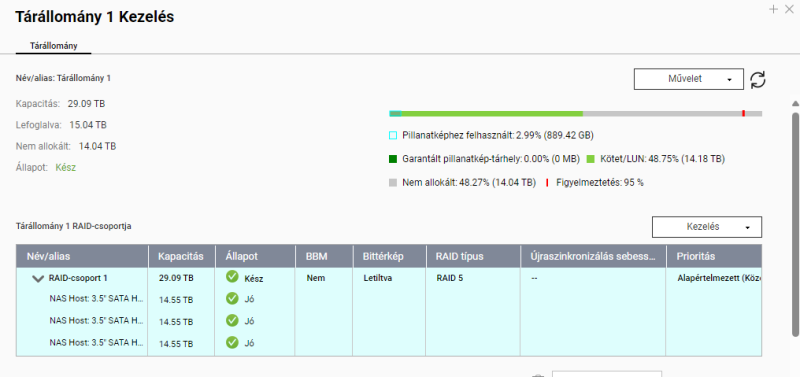The width and height of the screenshot is (800, 377).
Task: Close the Tárállomány 1 Kezelés window
Action: 789,9
